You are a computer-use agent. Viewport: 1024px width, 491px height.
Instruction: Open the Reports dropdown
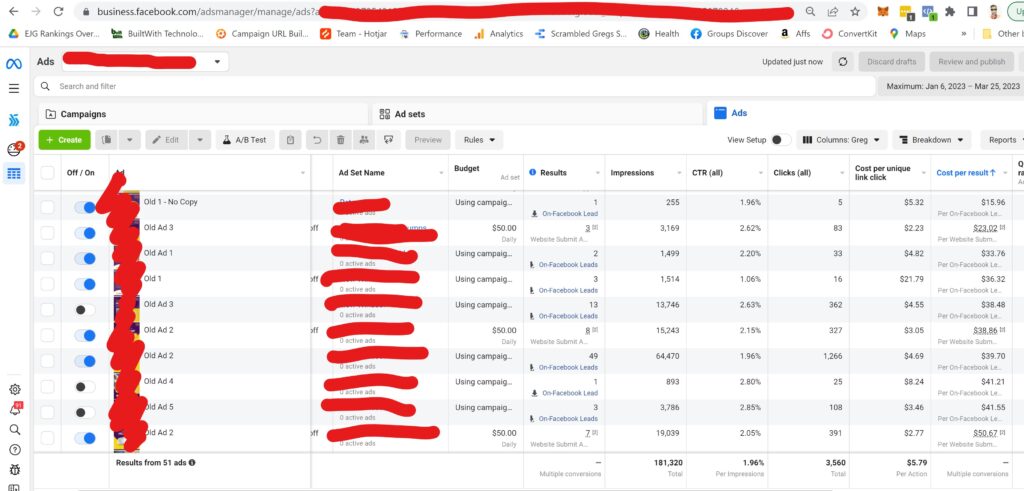[x=1002, y=140]
